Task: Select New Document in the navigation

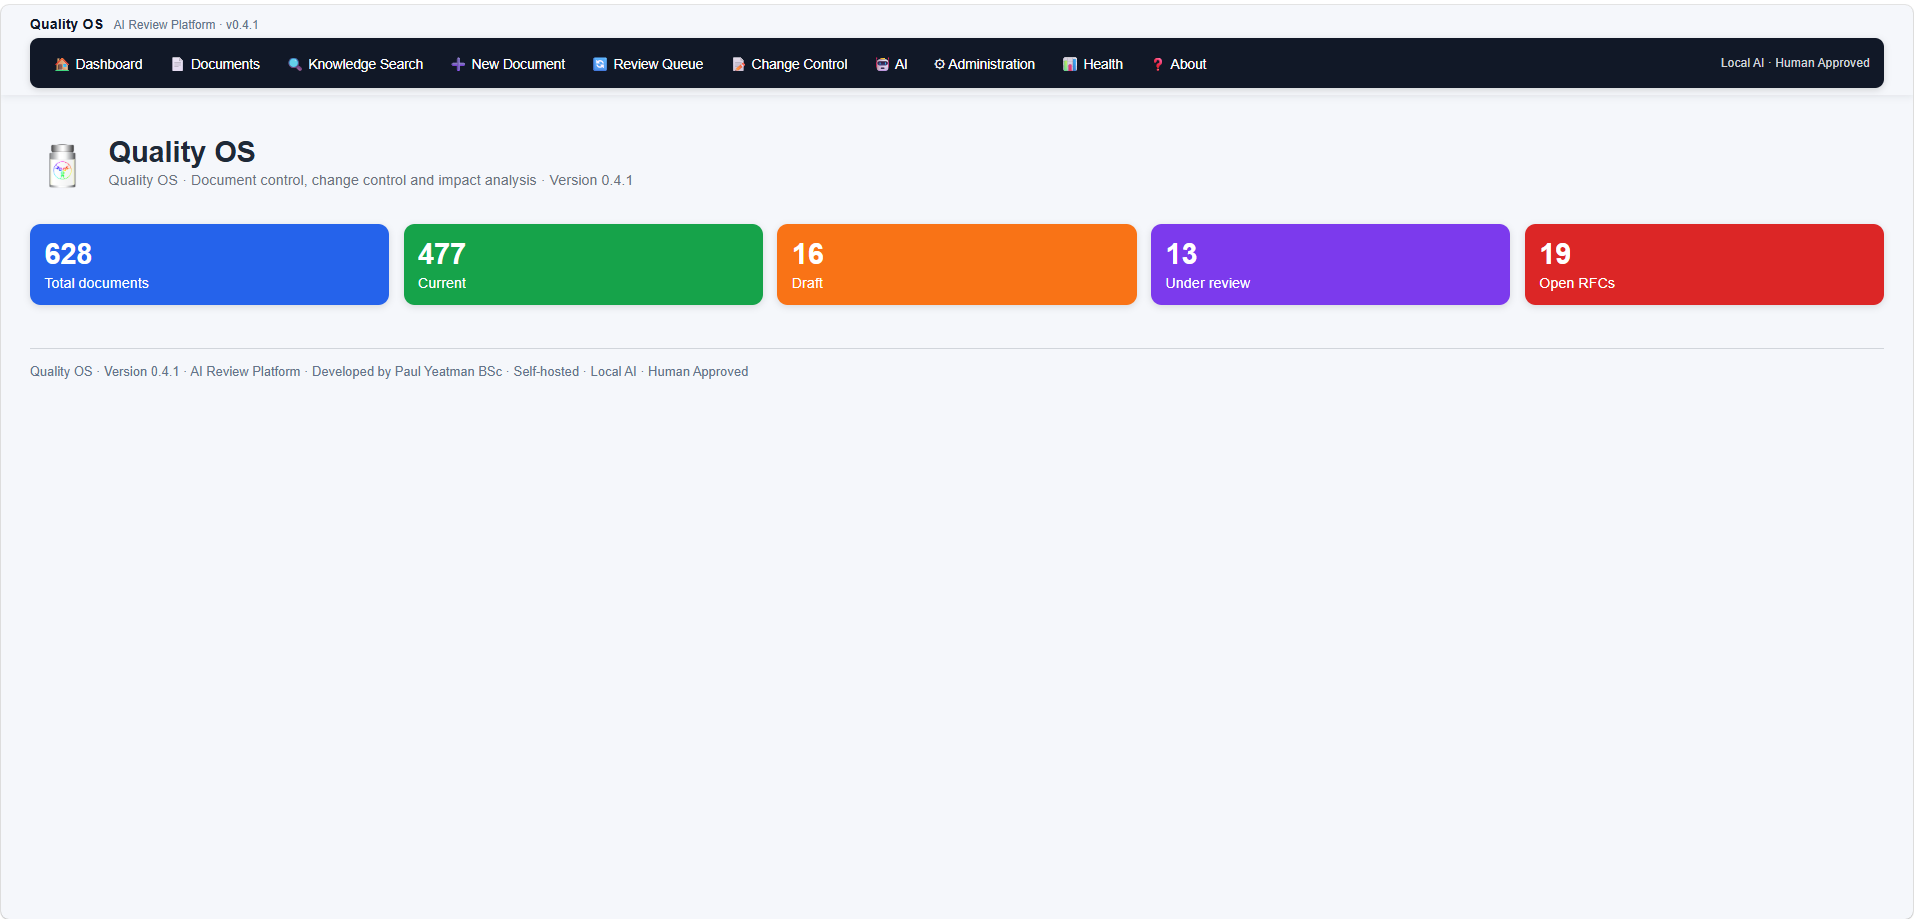Action: click(508, 64)
